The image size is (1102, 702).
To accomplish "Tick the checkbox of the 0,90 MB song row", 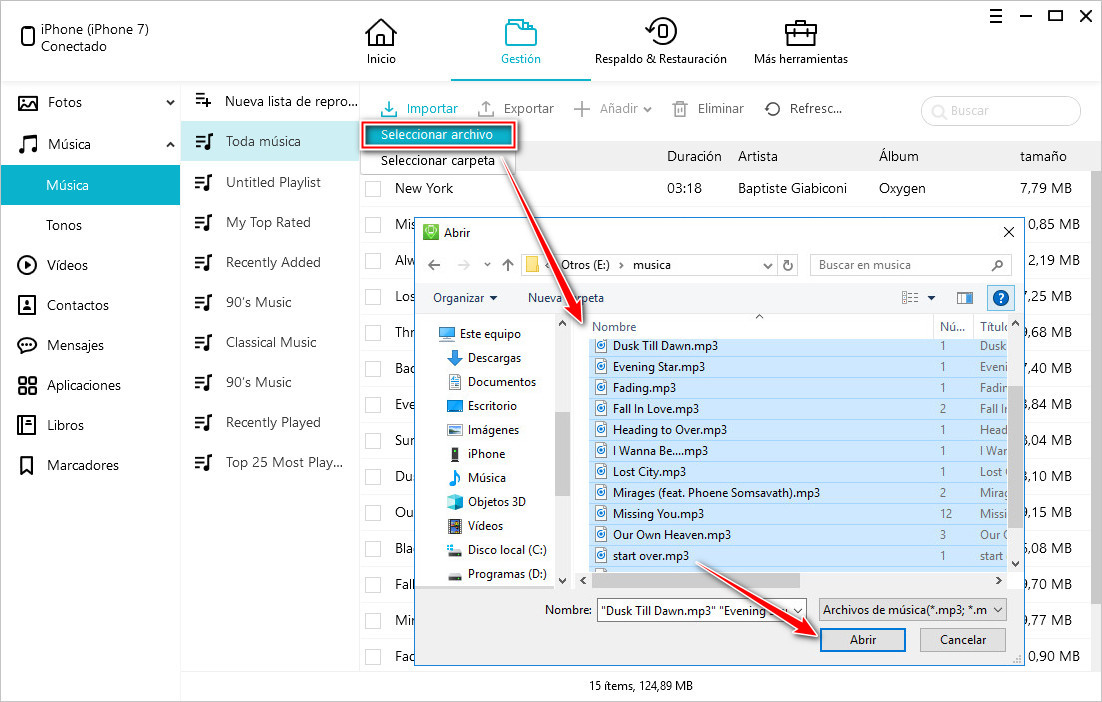I will coord(373,657).
